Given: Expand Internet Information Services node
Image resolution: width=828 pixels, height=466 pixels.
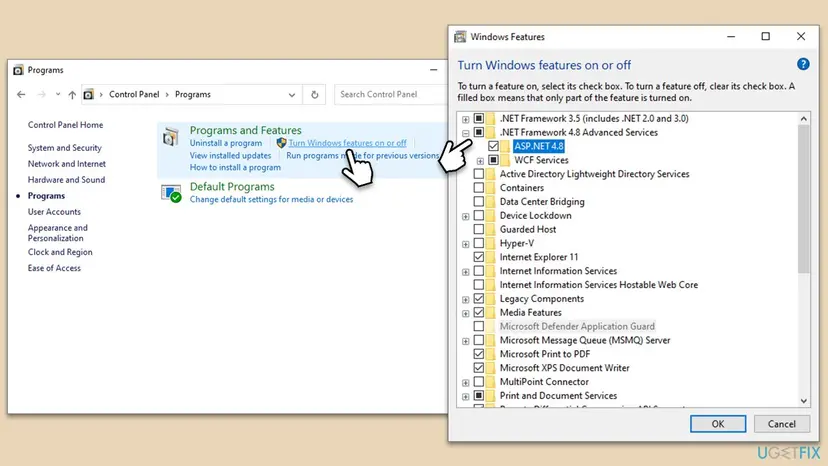Looking at the screenshot, I should (x=465, y=272).
